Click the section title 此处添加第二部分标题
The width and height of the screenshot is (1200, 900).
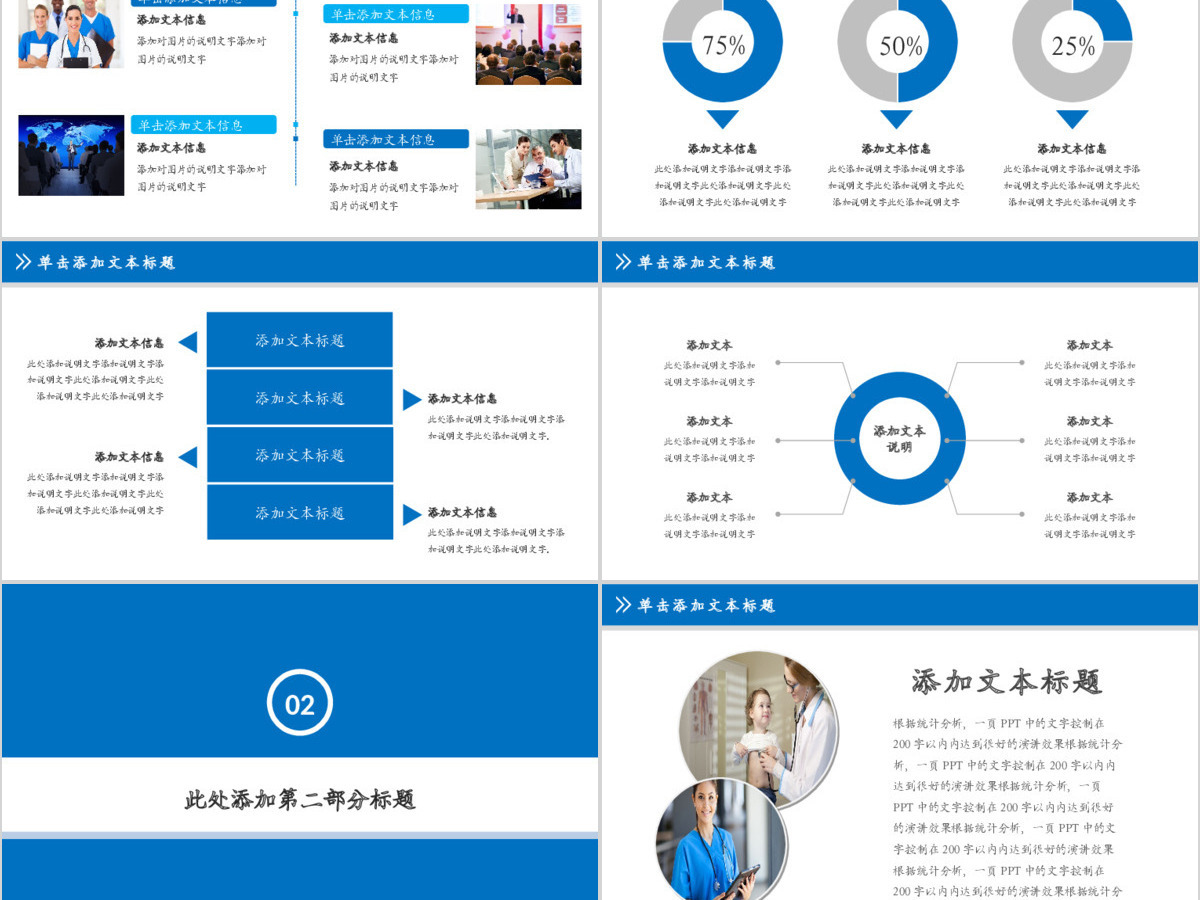(300, 800)
